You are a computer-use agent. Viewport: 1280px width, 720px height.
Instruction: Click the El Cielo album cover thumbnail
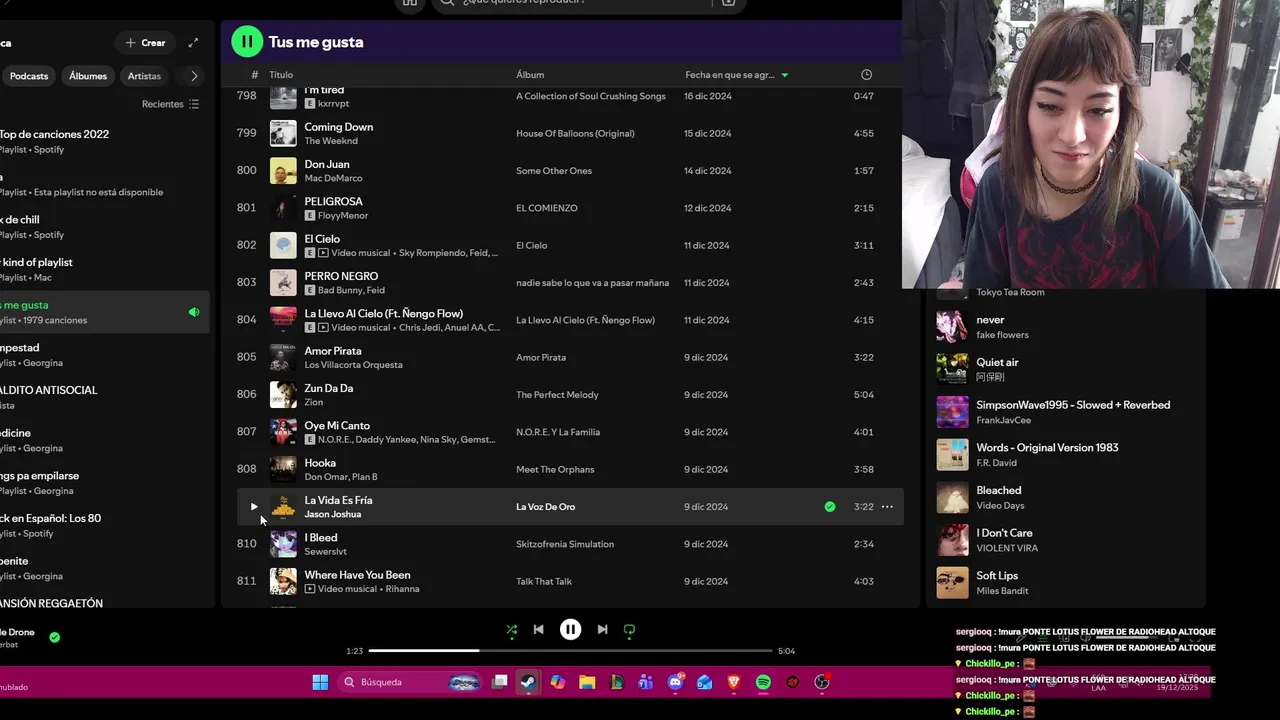tap(283, 246)
